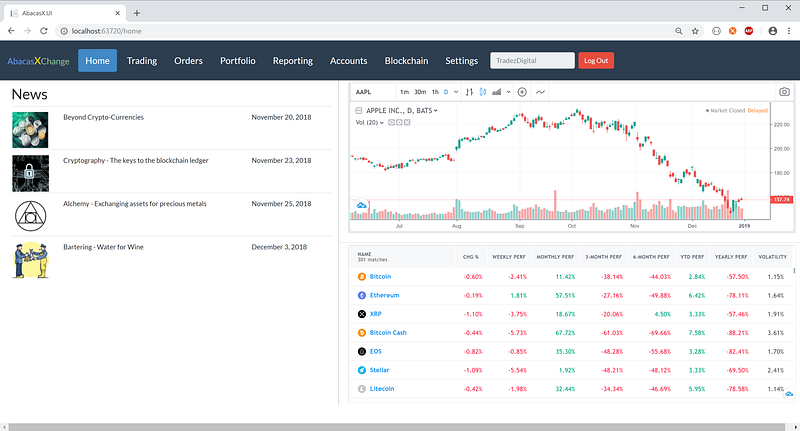This screenshot has width=800, height=431.
Task: Toggle visibility of the Vol indicator
Action: 391,122
